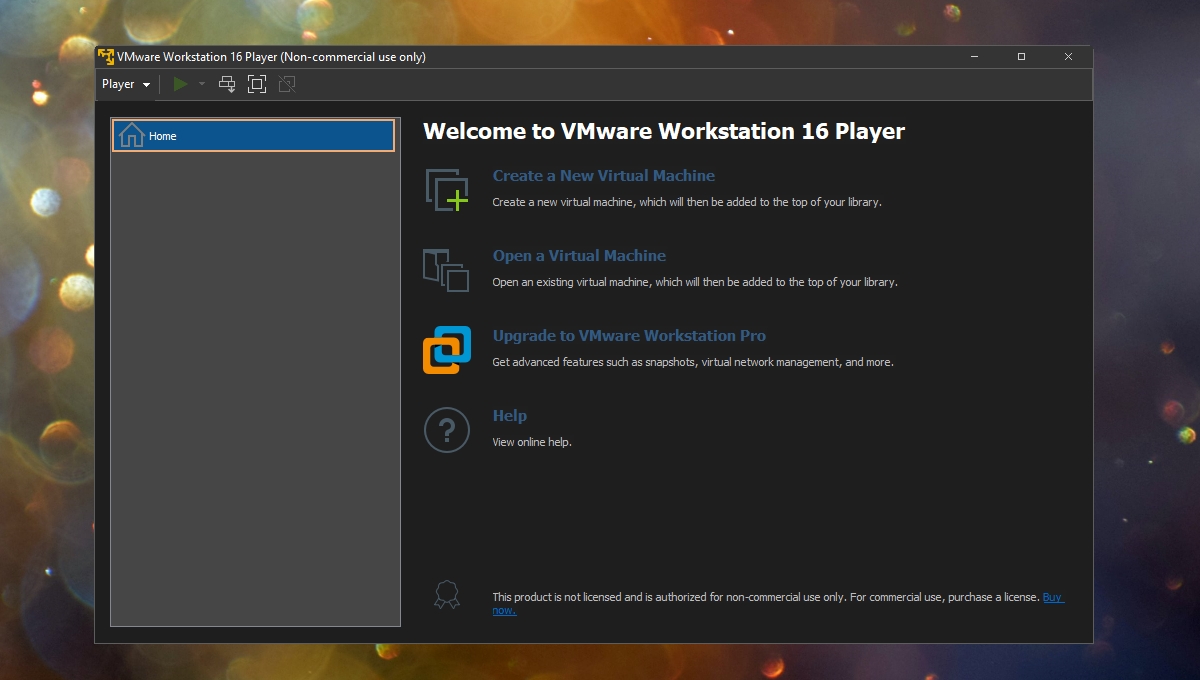Click the house icon next to Home
This screenshot has width=1200, height=680.
pyautogui.click(x=131, y=135)
